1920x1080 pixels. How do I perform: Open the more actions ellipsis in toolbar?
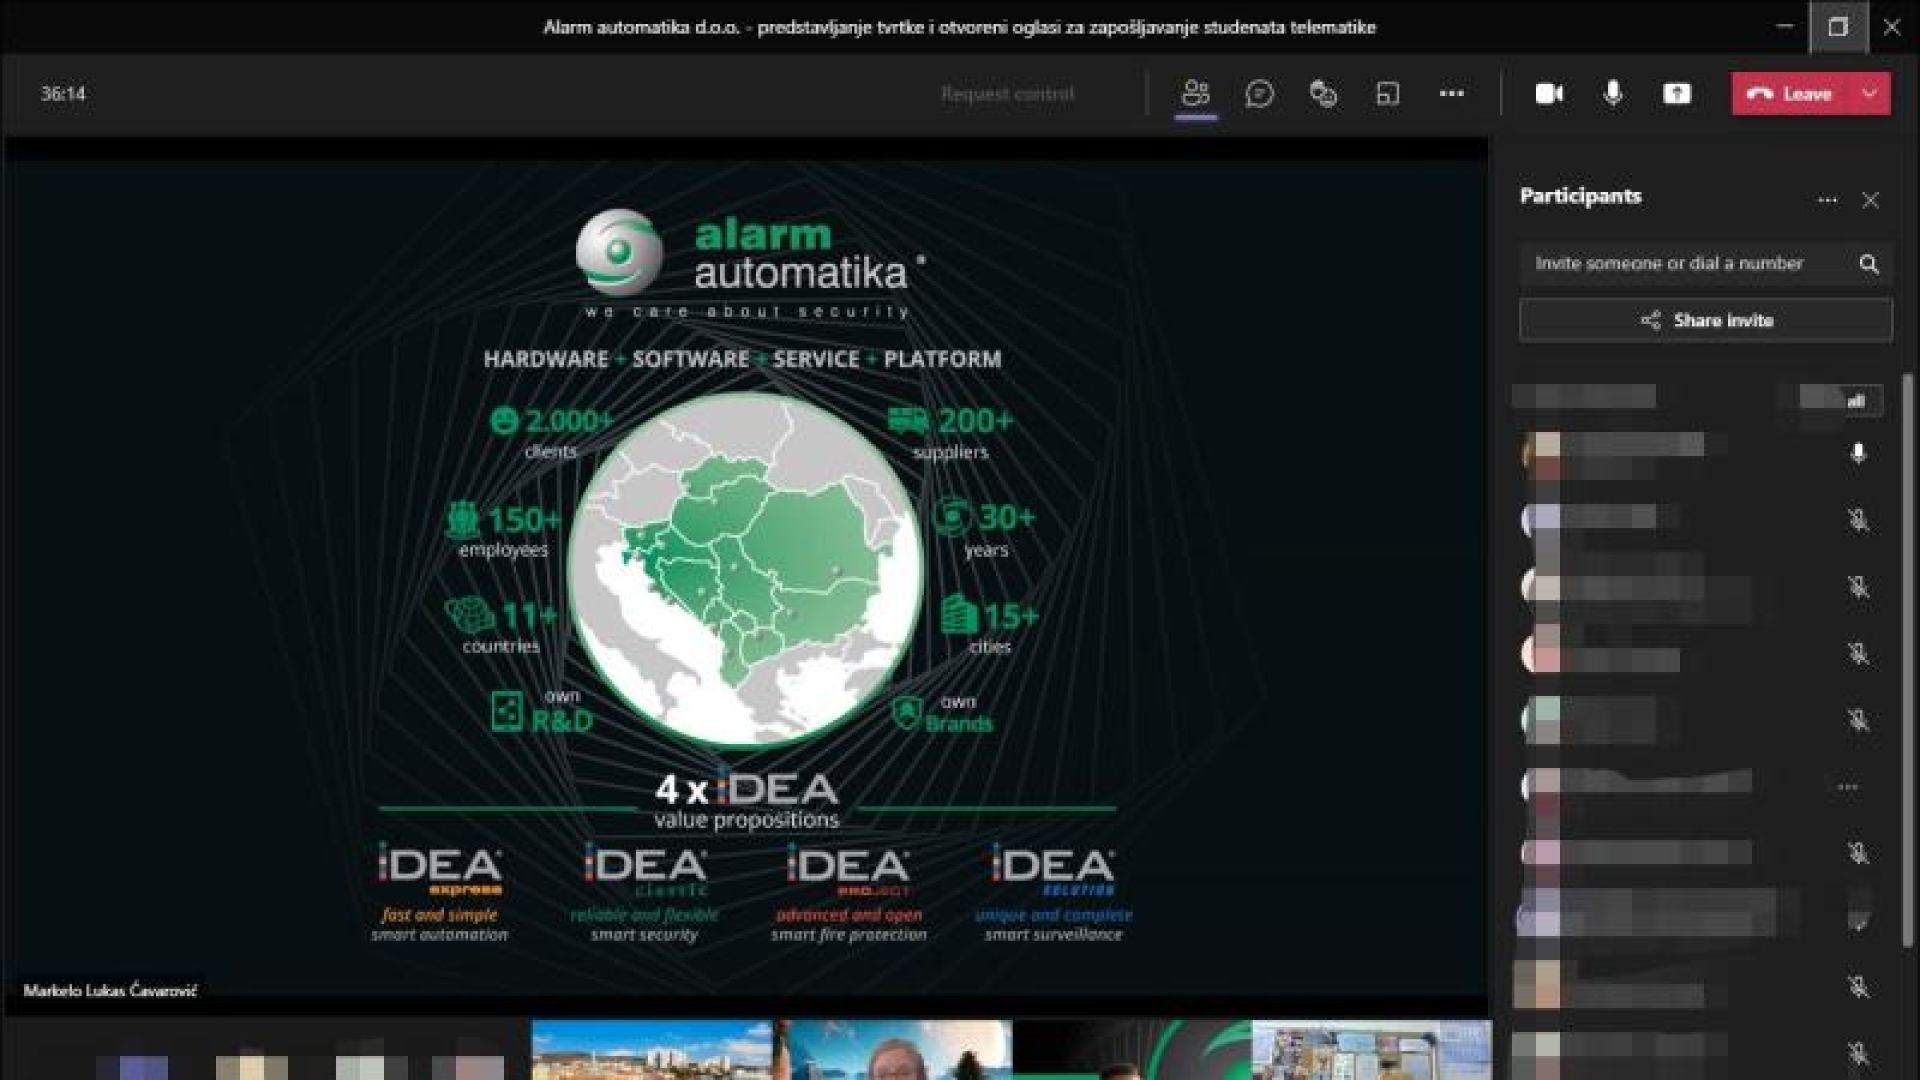pos(1451,94)
